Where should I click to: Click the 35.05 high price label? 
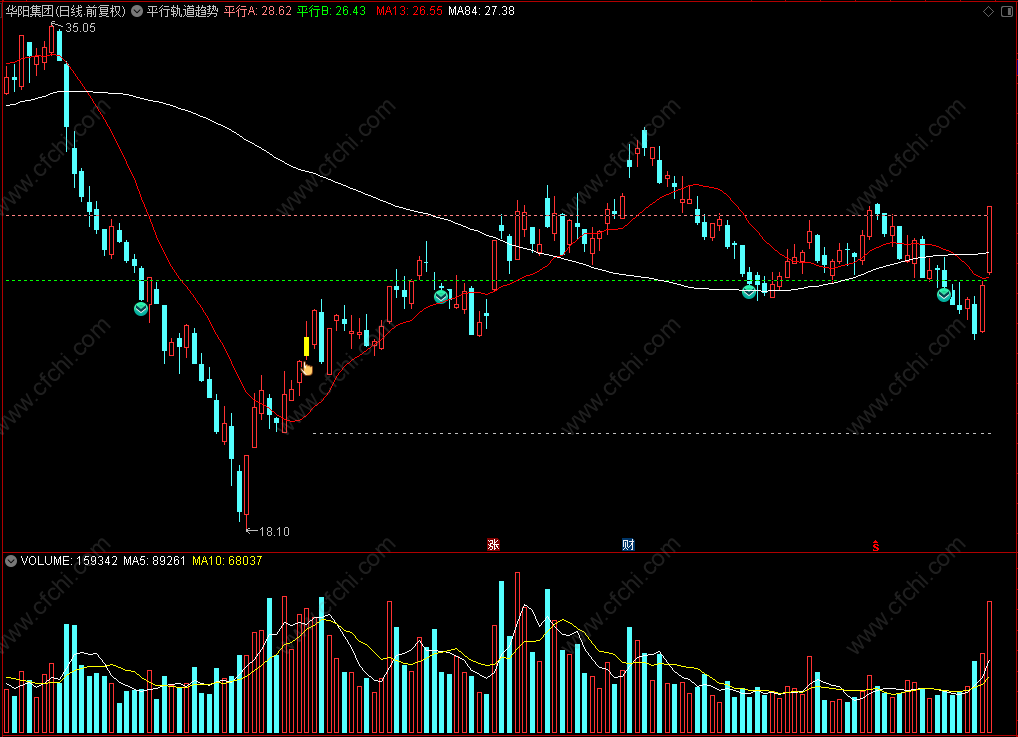click(x=80, y=28)
